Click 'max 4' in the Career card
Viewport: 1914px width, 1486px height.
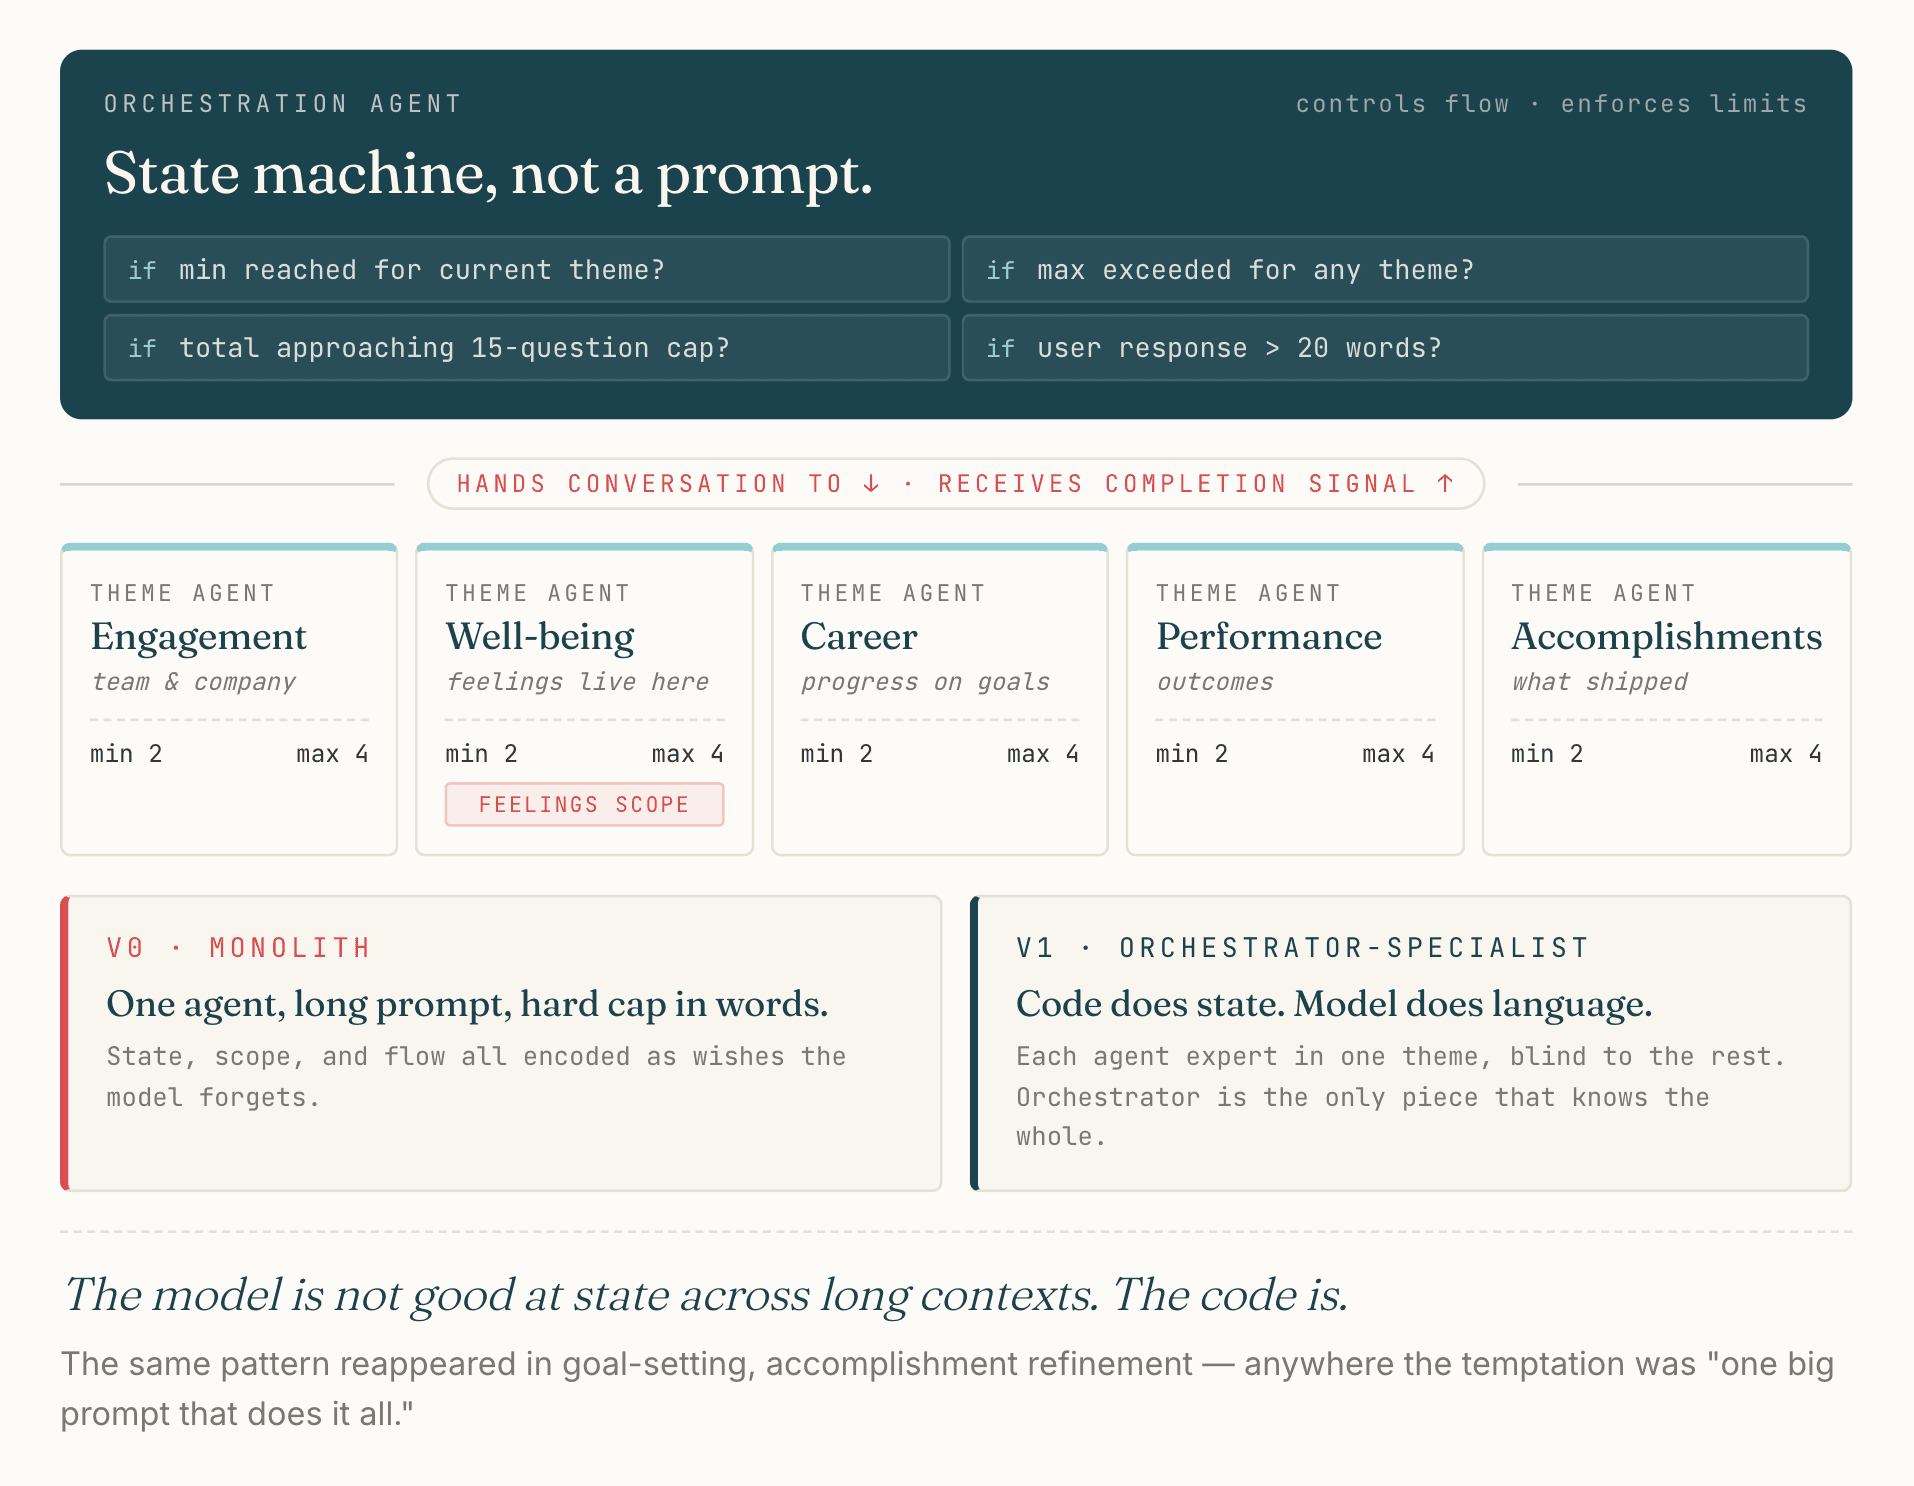(1043, 754)
